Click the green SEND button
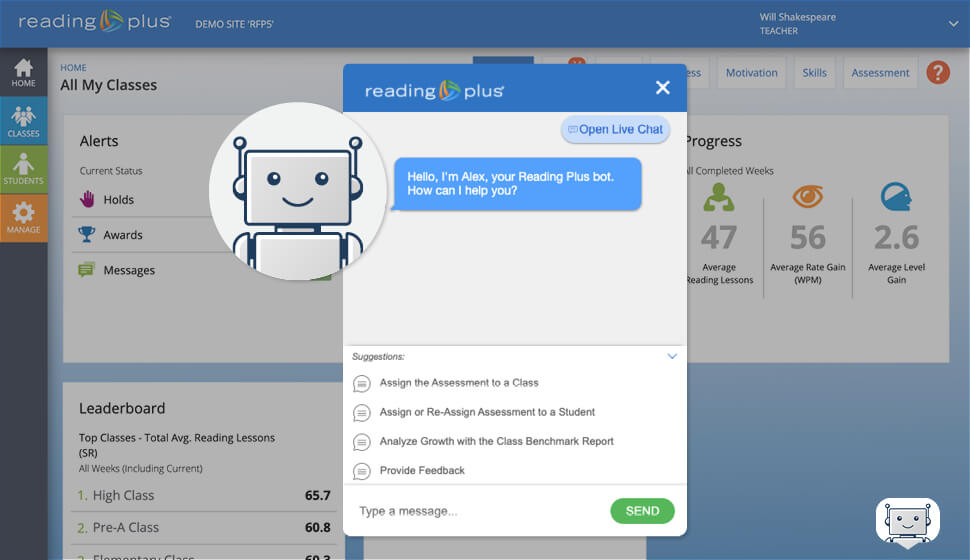 [642, 511]
